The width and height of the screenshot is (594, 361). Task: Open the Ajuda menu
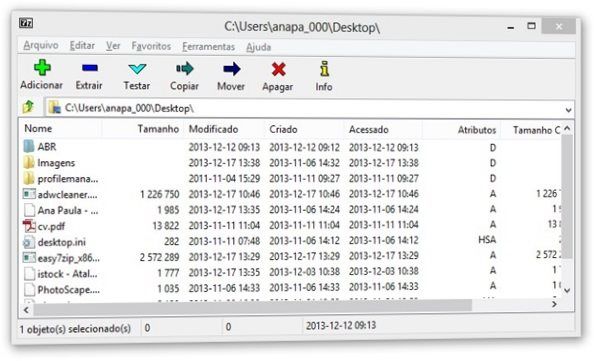click(258, 47)
